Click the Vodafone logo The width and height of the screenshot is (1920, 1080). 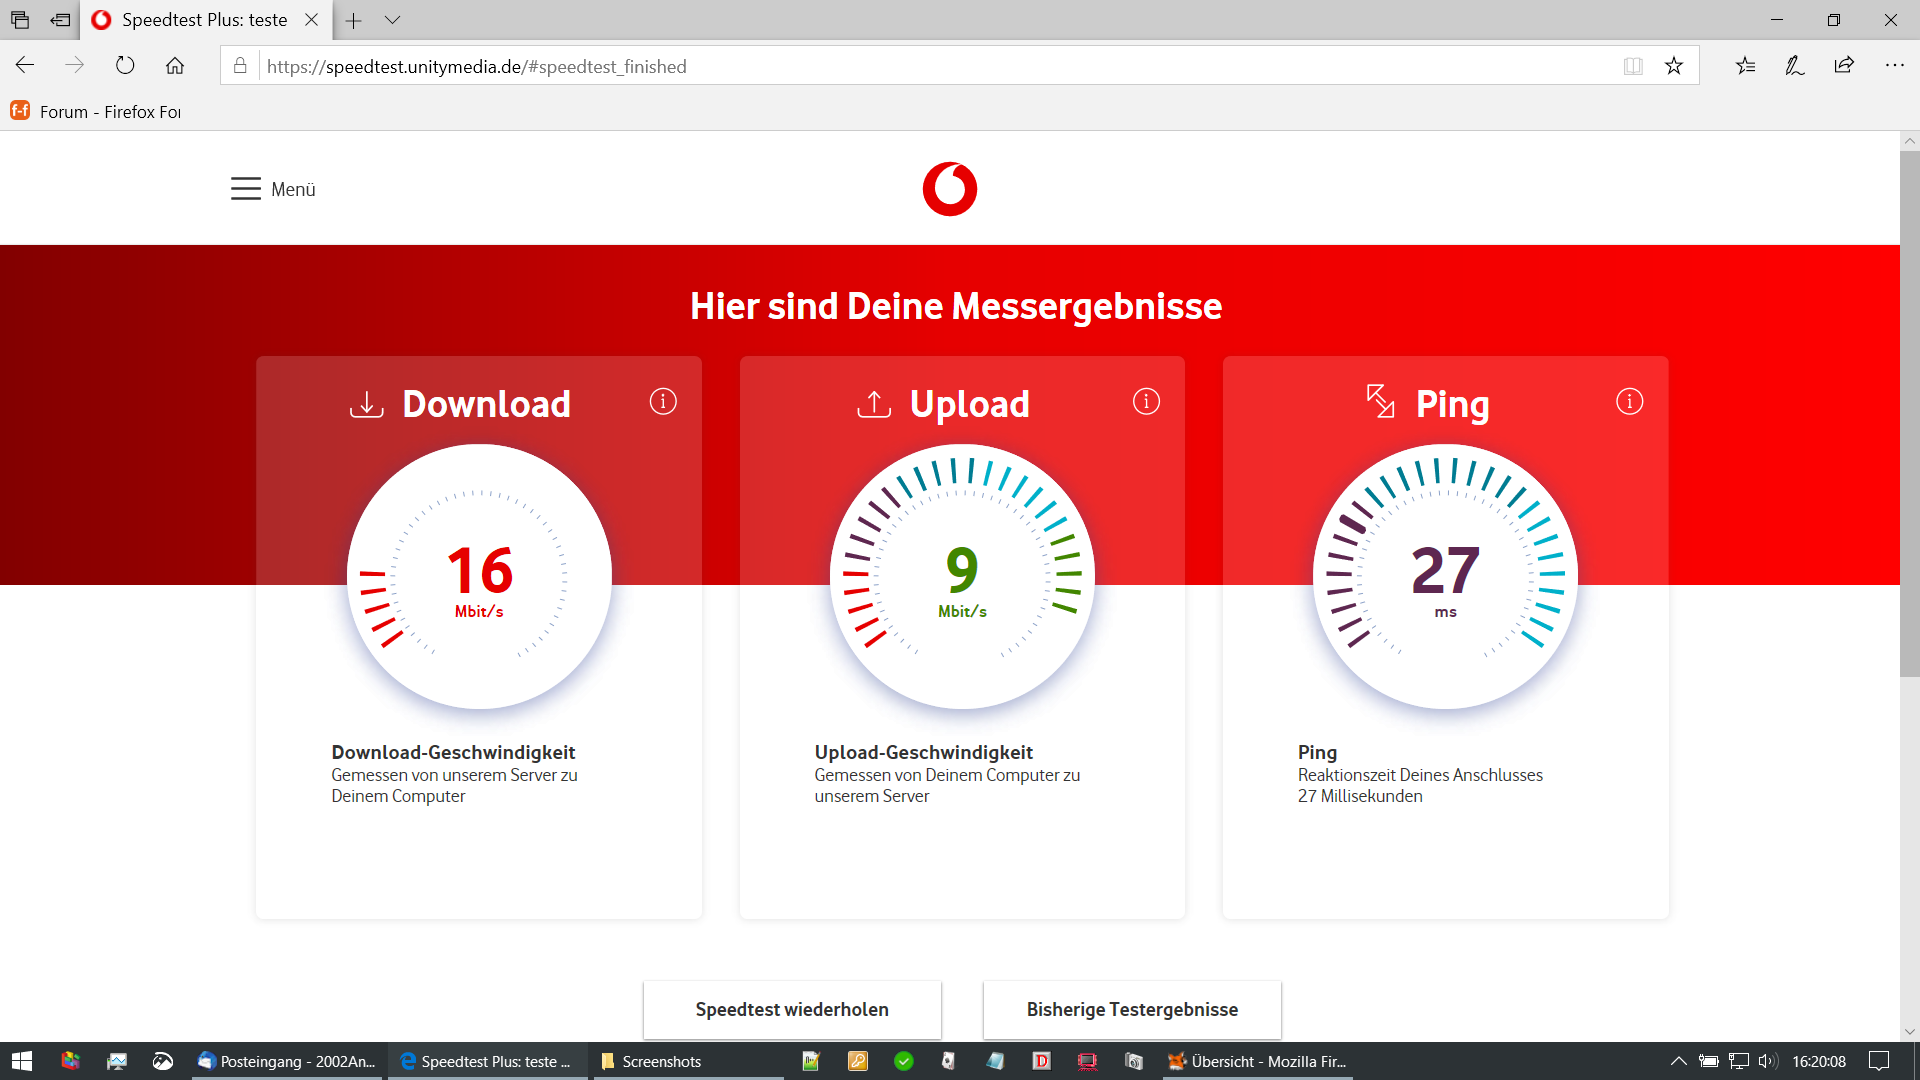[949, 189]
